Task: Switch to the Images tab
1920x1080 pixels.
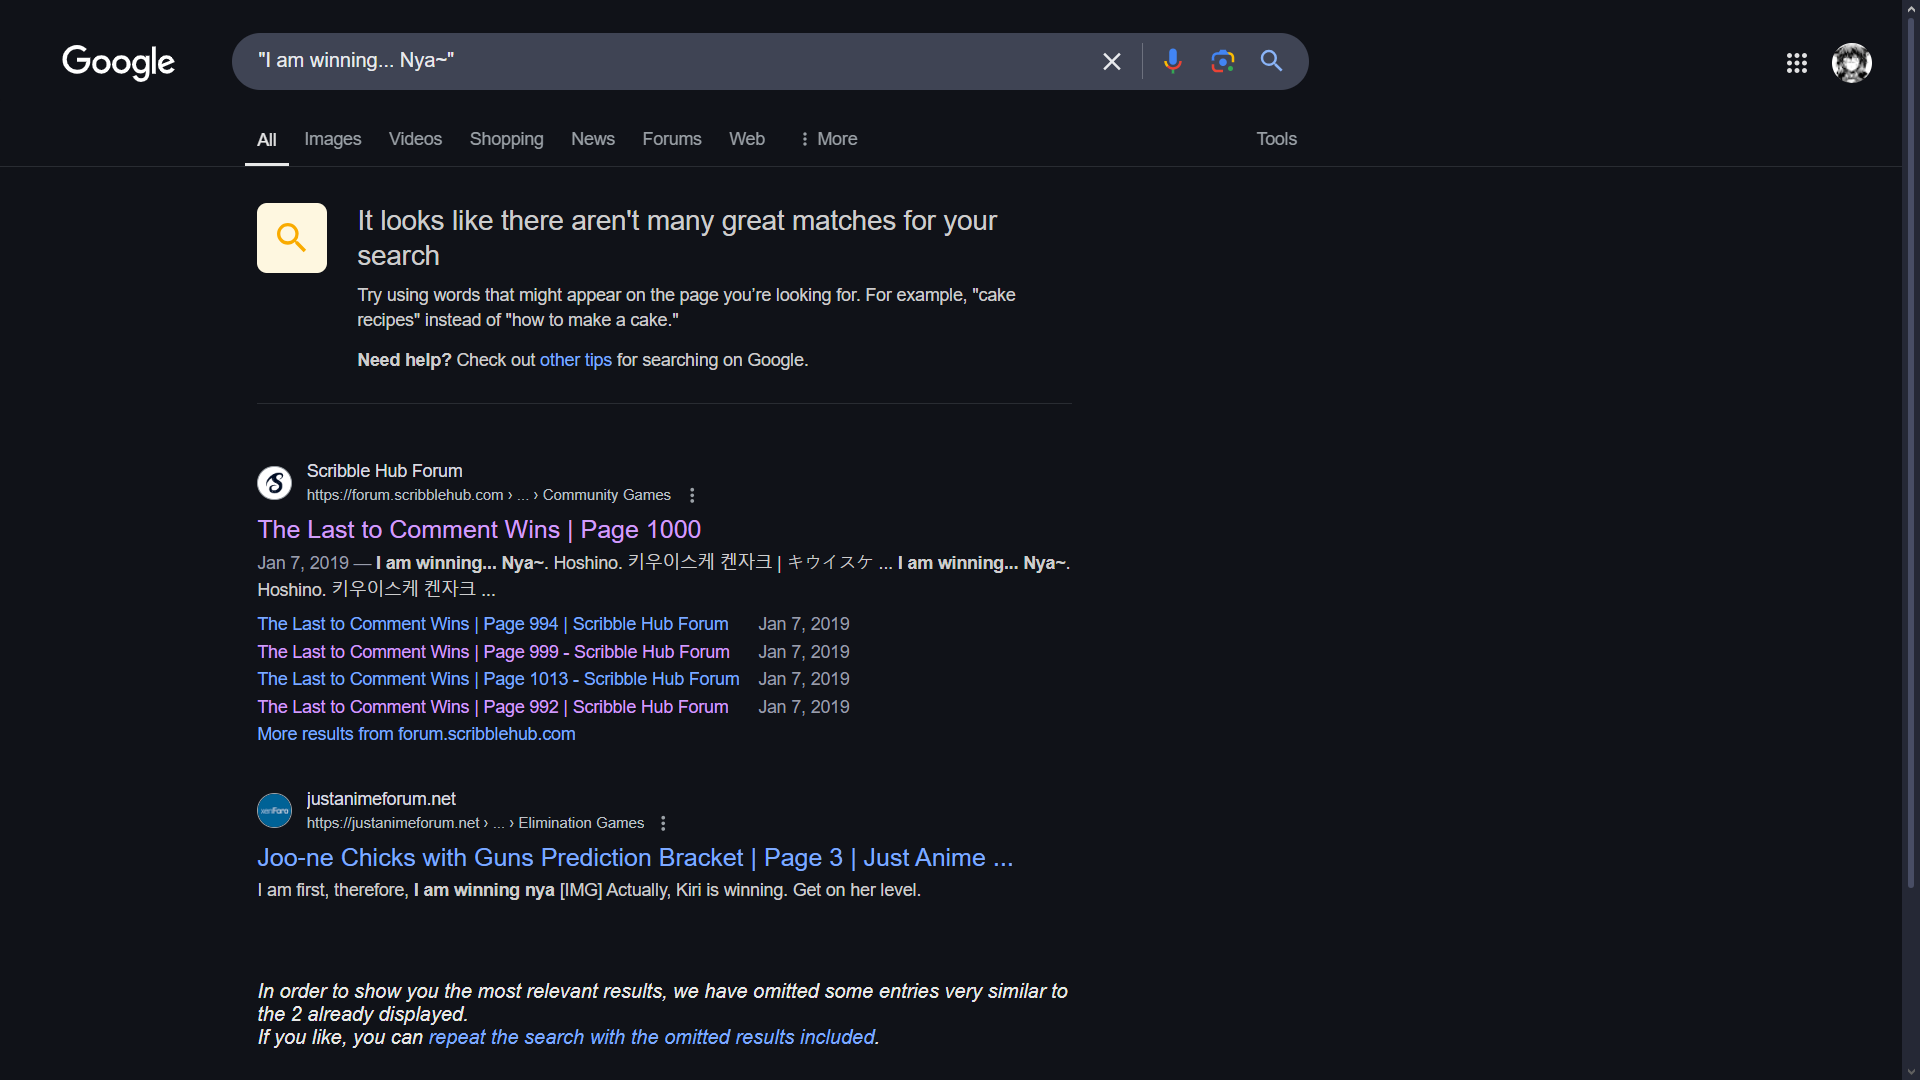Action: point(332,139)
